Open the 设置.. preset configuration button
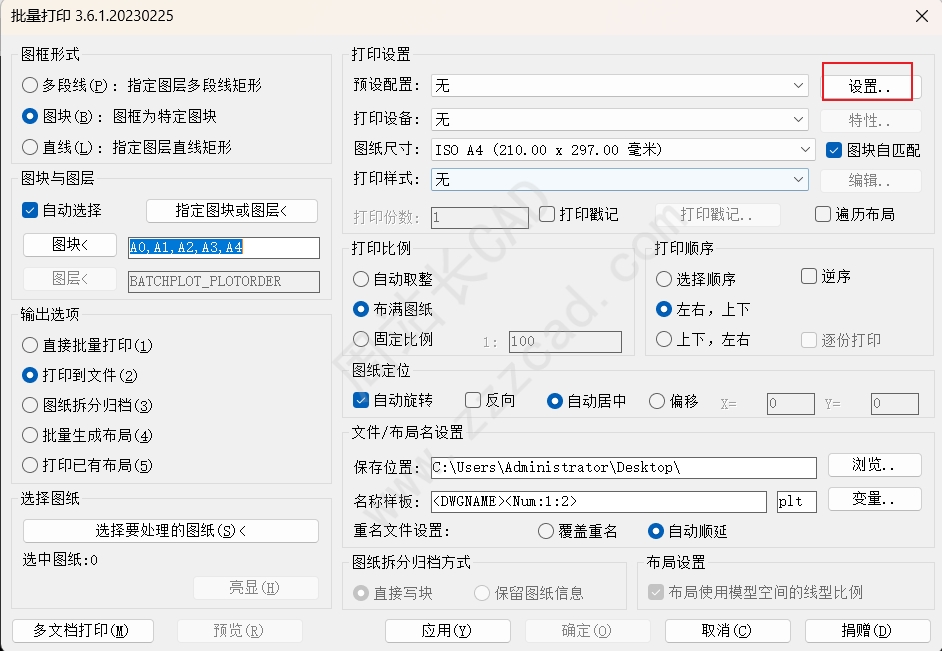The image size is (942, 651). (870, 86)
